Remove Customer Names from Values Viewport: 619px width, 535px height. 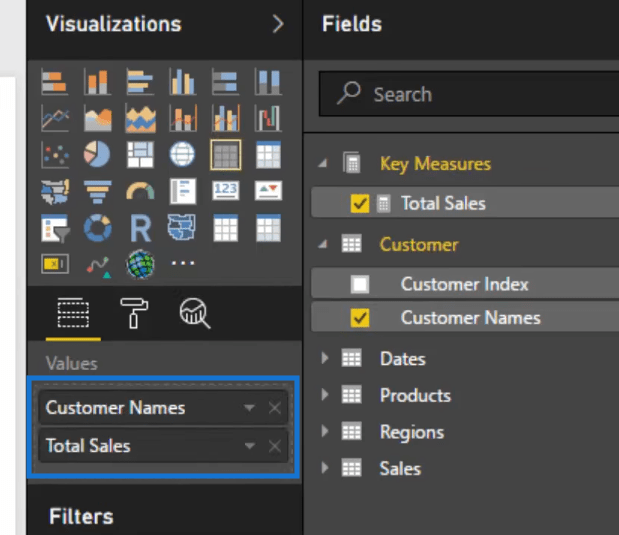tap(275, 408)
